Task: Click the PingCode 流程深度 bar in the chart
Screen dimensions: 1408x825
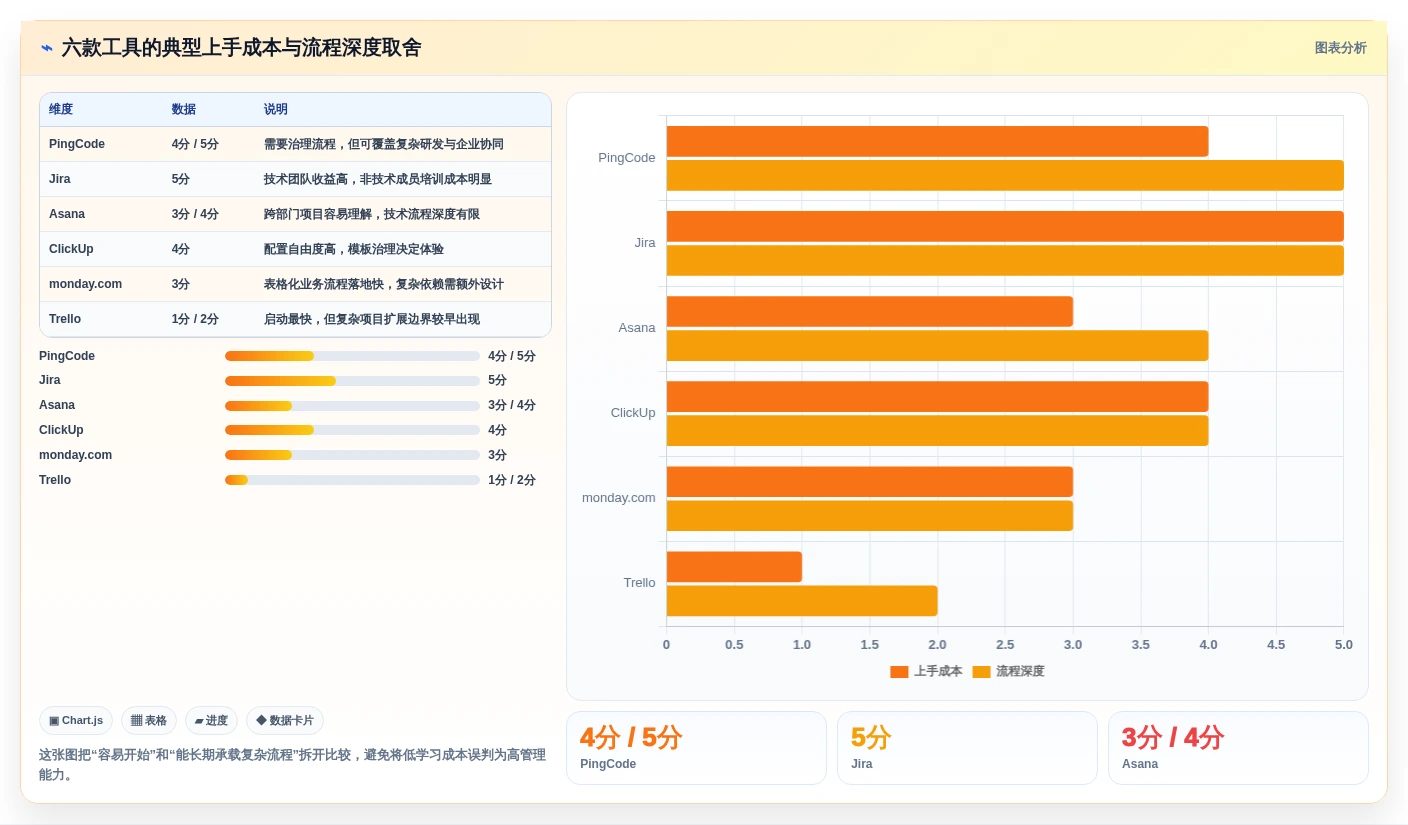Action: tap(1005, 175)
